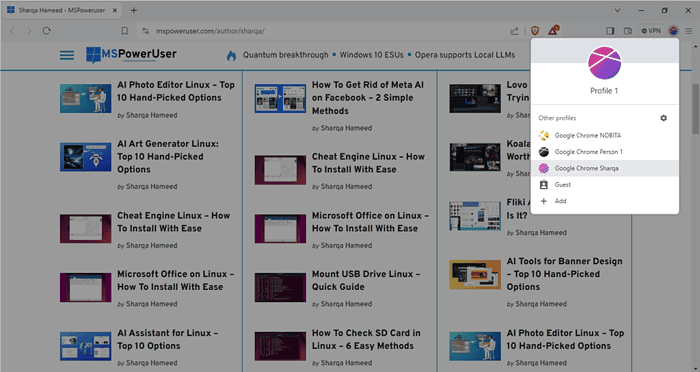This screenshot has width=700, height=372.
Task: Open Opera supports Local LLMs link
Action: (465, 55)
